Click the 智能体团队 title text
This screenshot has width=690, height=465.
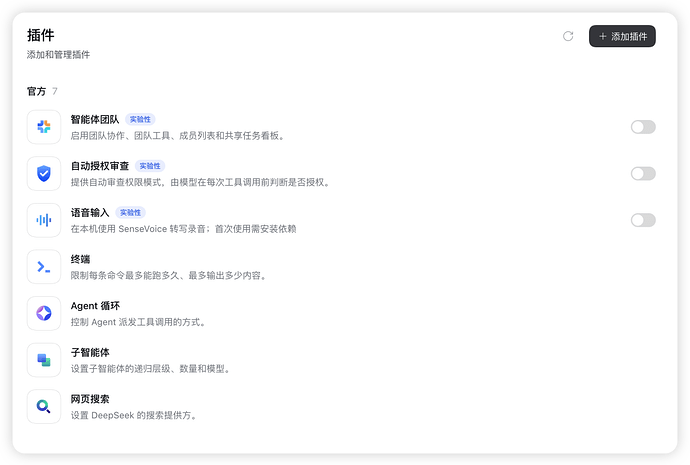tap(95, 120)
